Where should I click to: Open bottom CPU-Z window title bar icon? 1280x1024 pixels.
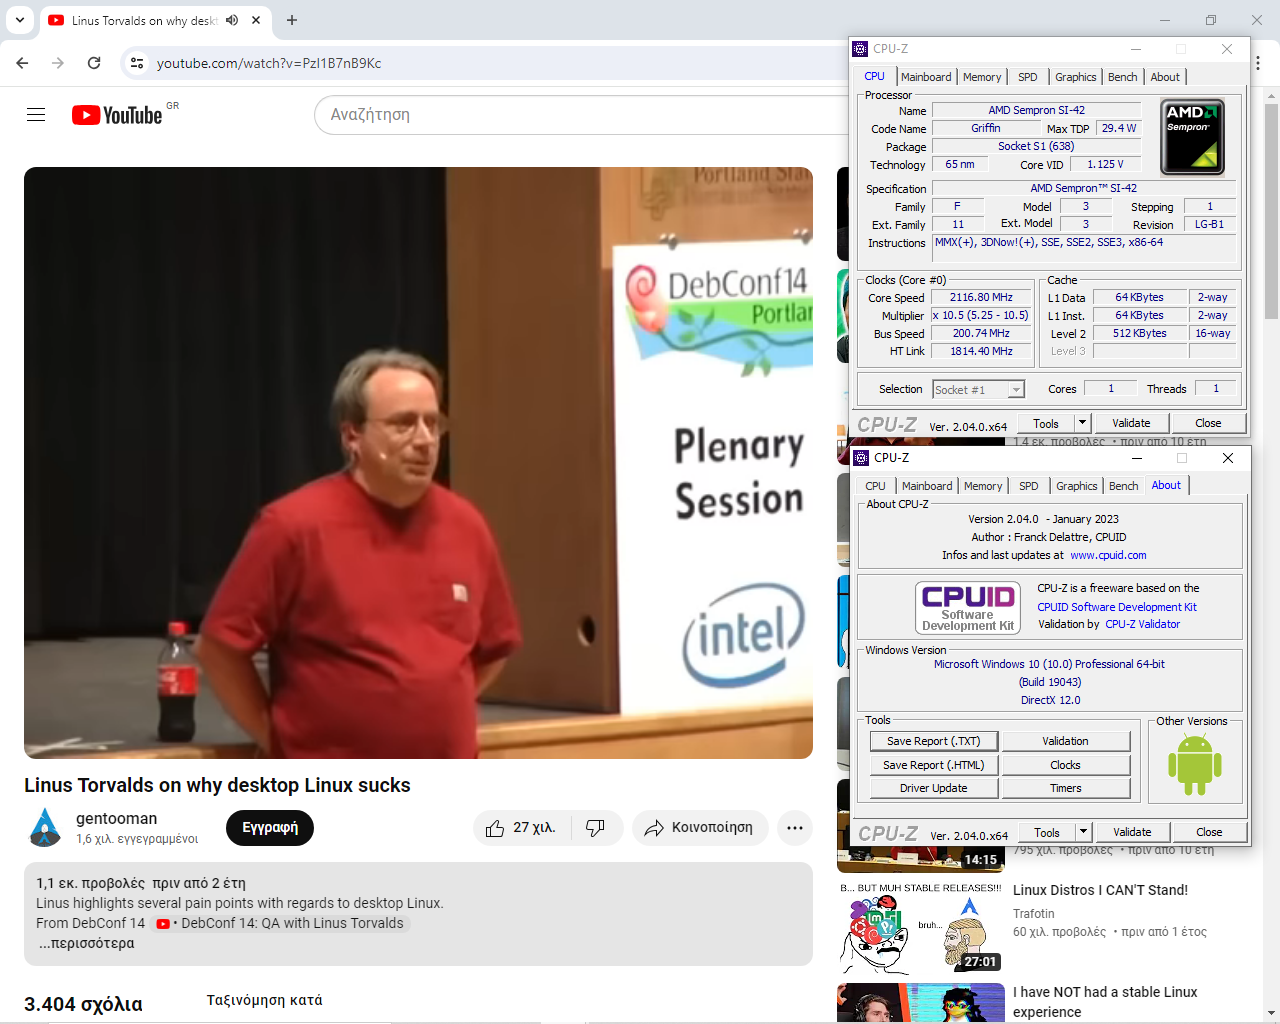point(861,458)
